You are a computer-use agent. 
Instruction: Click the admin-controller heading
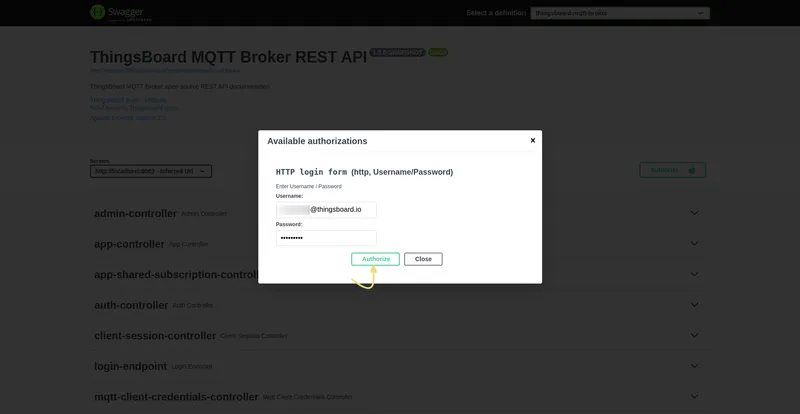[x=135, y=213]
